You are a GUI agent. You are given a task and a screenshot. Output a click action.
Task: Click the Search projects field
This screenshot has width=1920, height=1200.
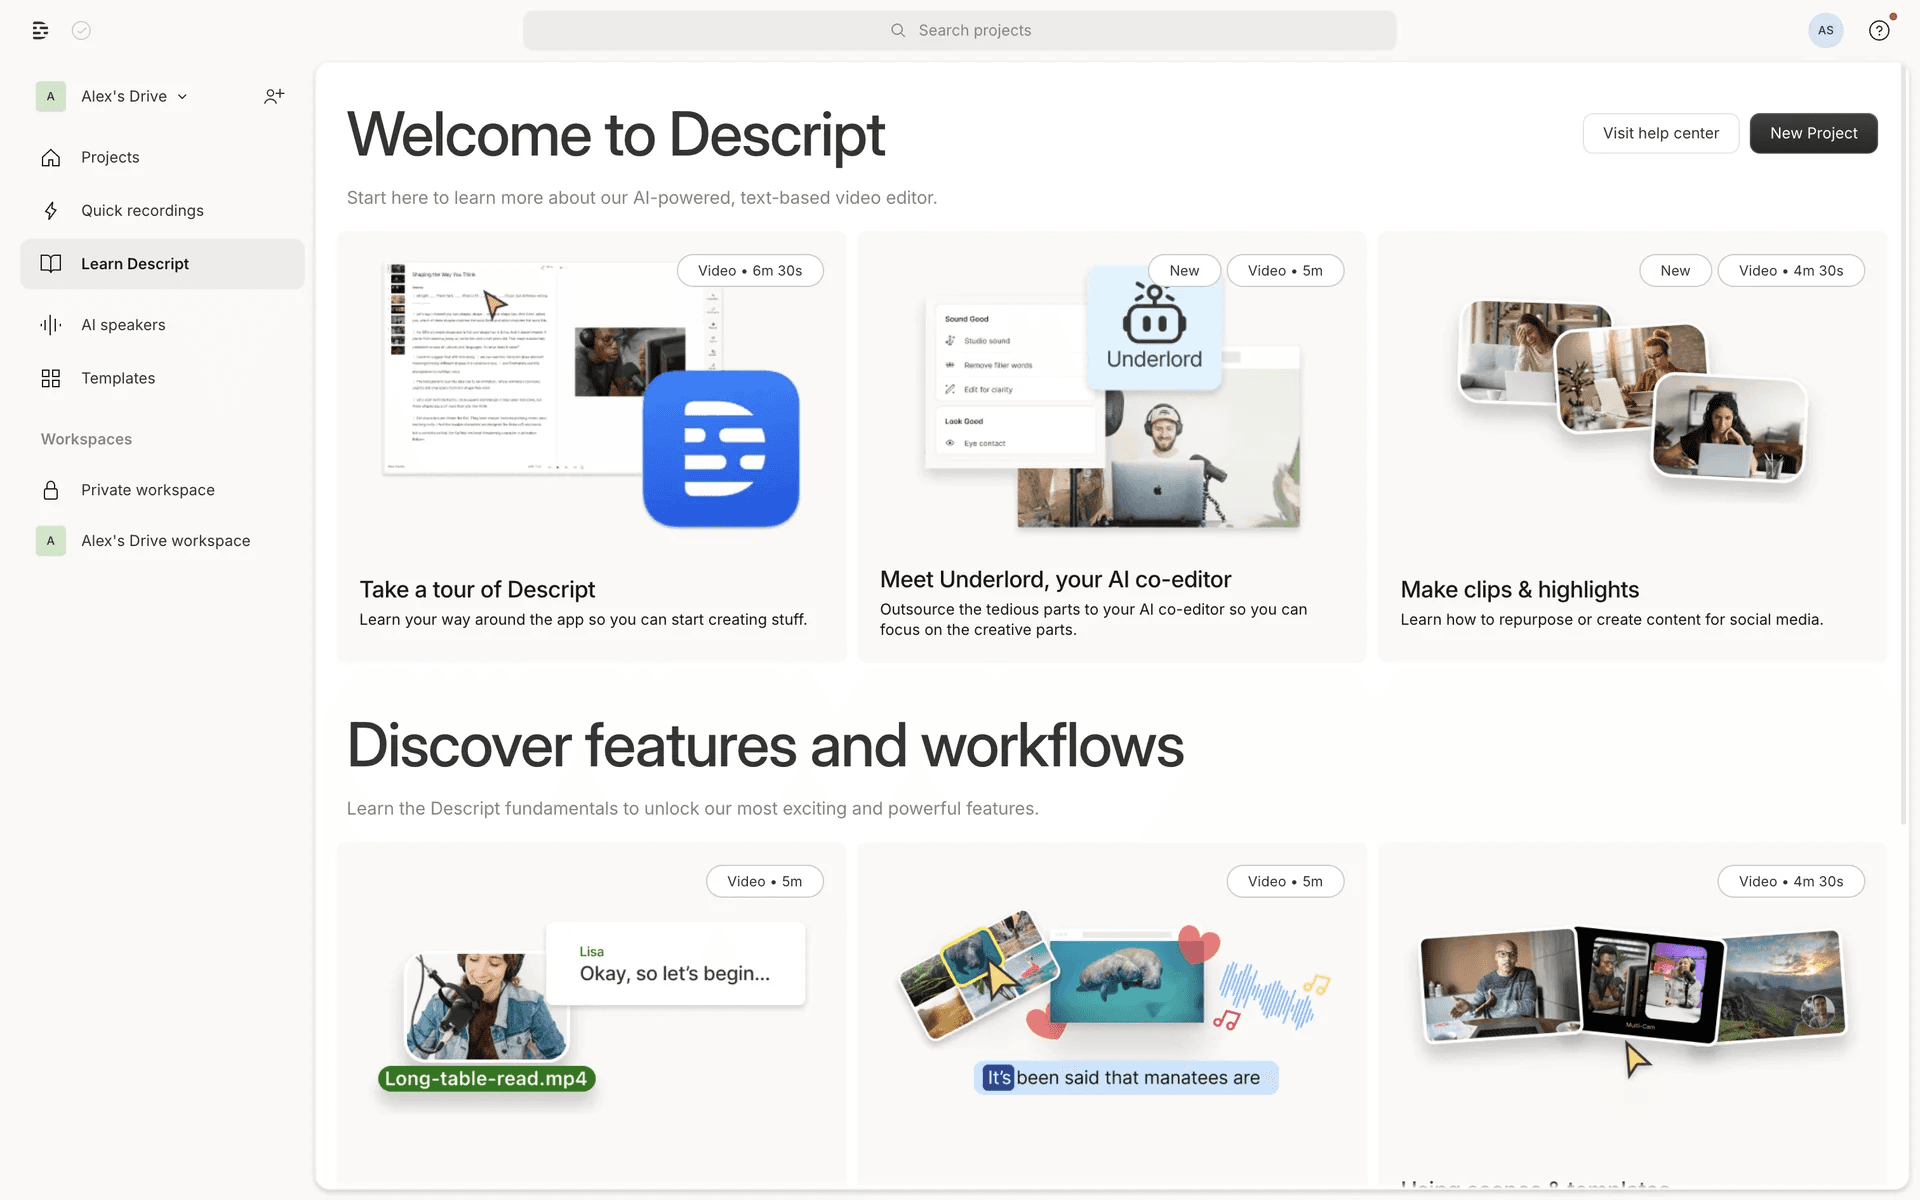coord(960,30)
